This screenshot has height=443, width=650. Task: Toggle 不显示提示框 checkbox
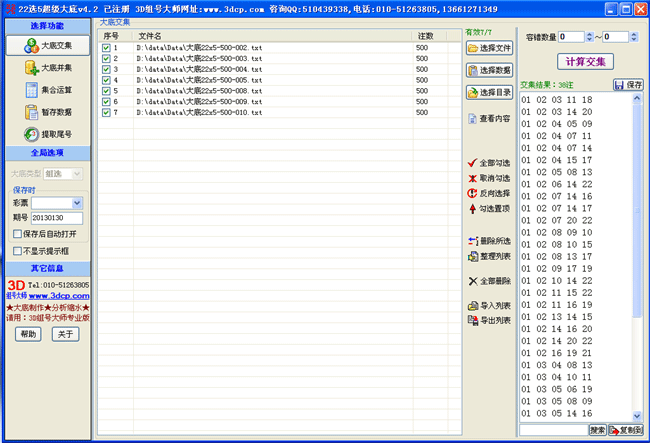click(17, 251)
